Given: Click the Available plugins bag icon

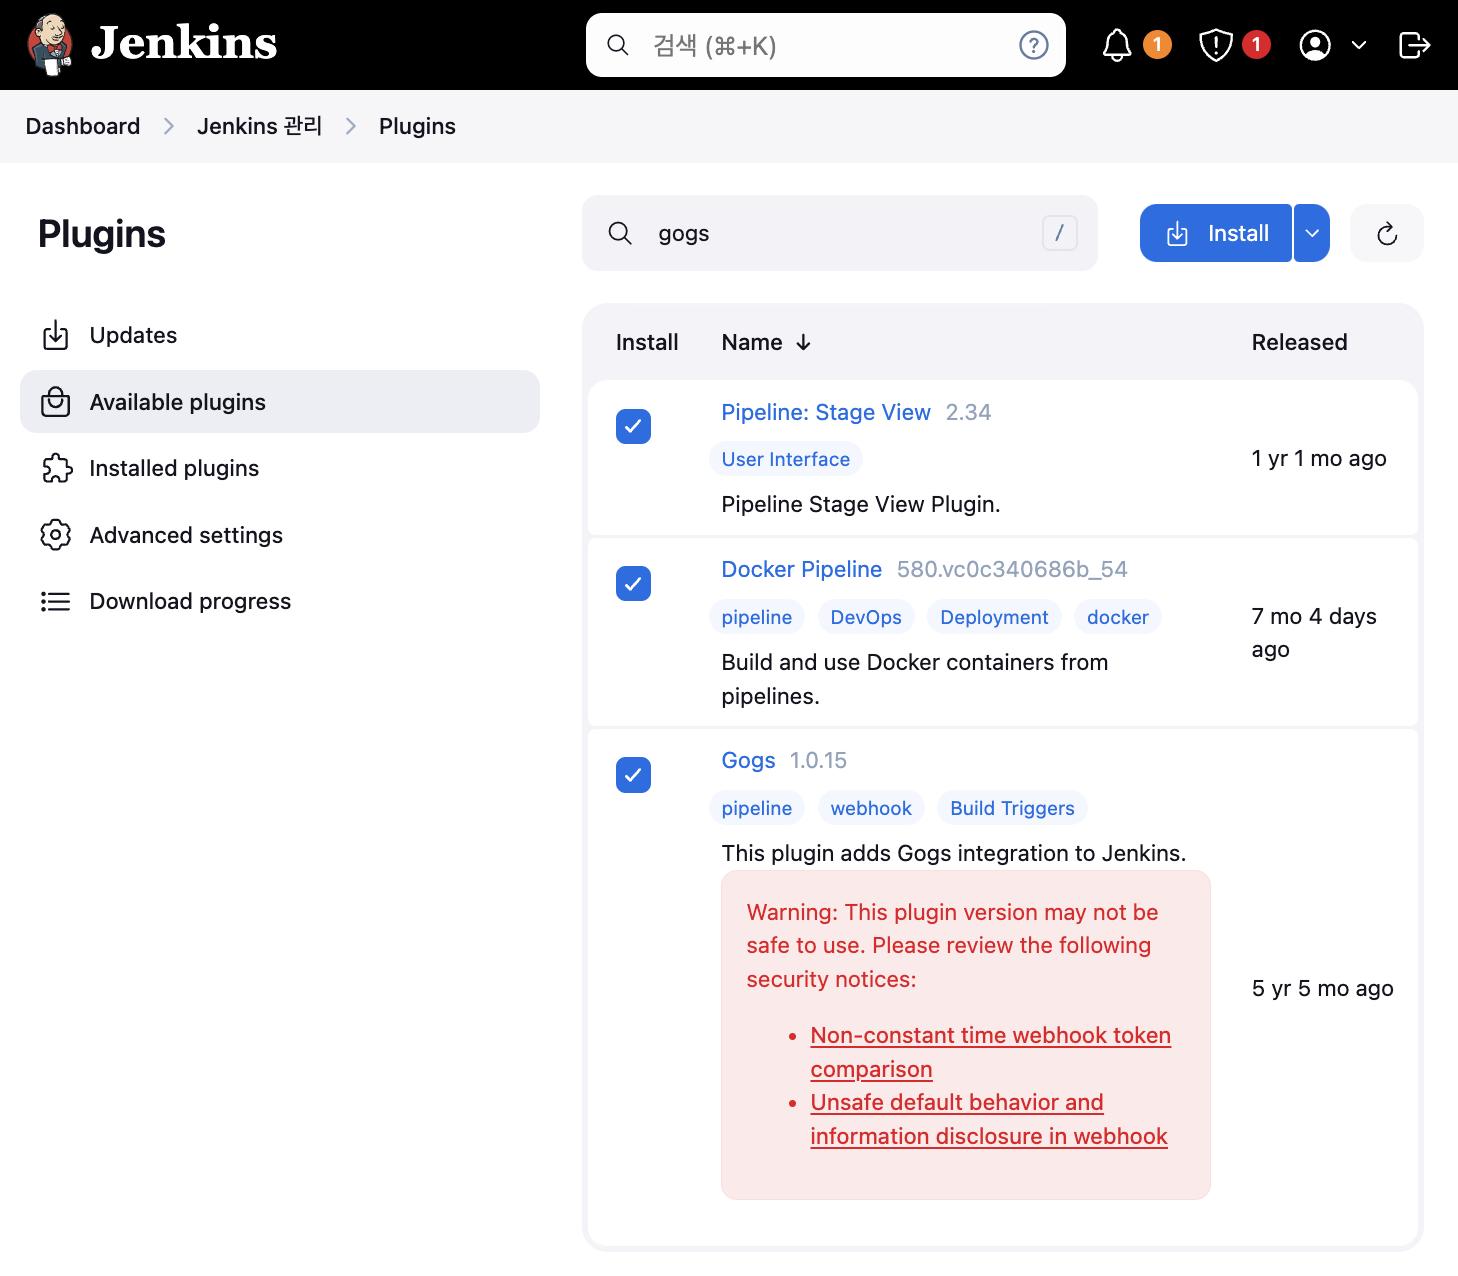Looking at the screenshot, I should click(x=56, y=402).
